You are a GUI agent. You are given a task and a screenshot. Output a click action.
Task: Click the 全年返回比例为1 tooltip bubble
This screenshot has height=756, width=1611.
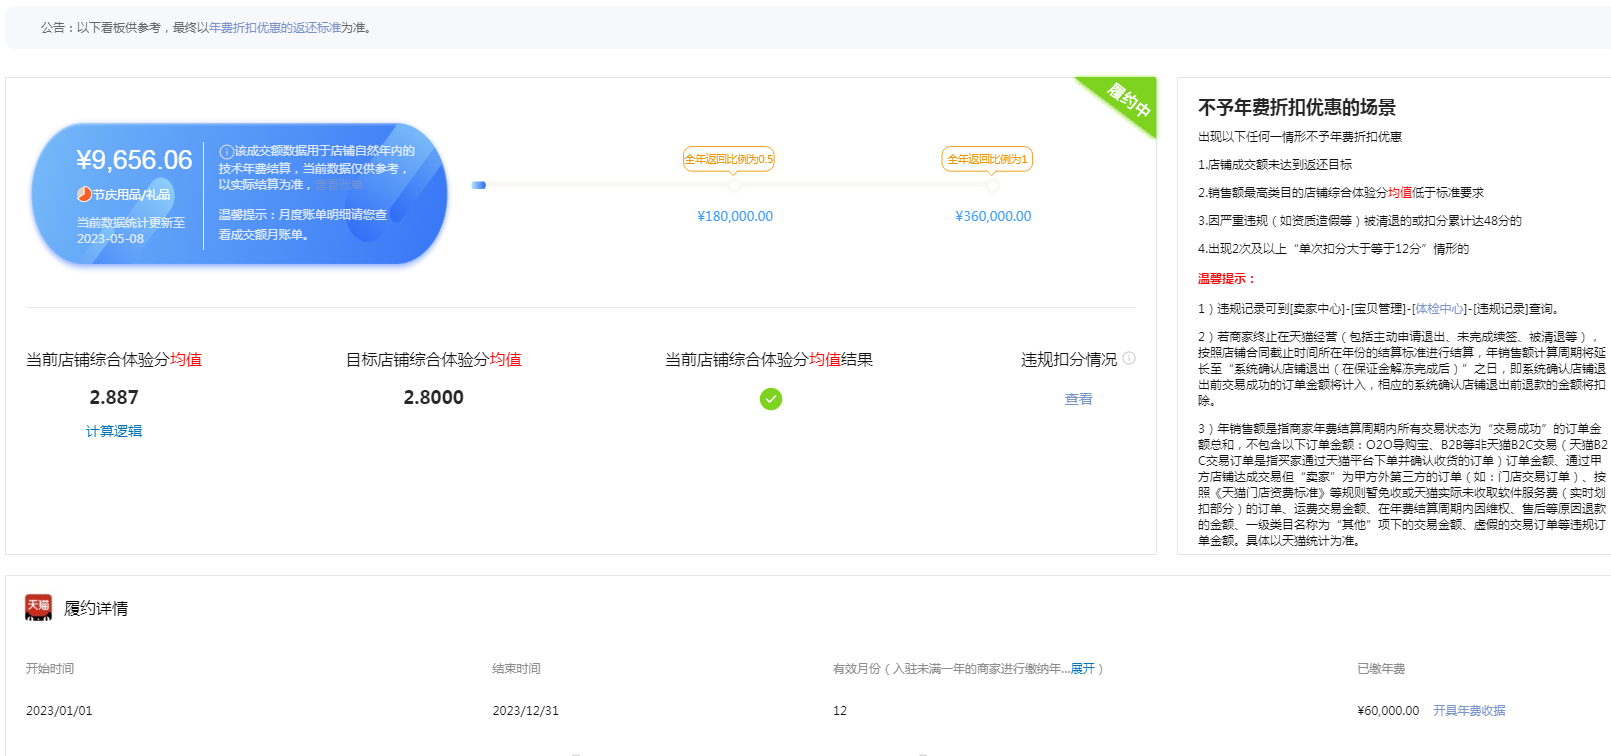coord(987,159)
